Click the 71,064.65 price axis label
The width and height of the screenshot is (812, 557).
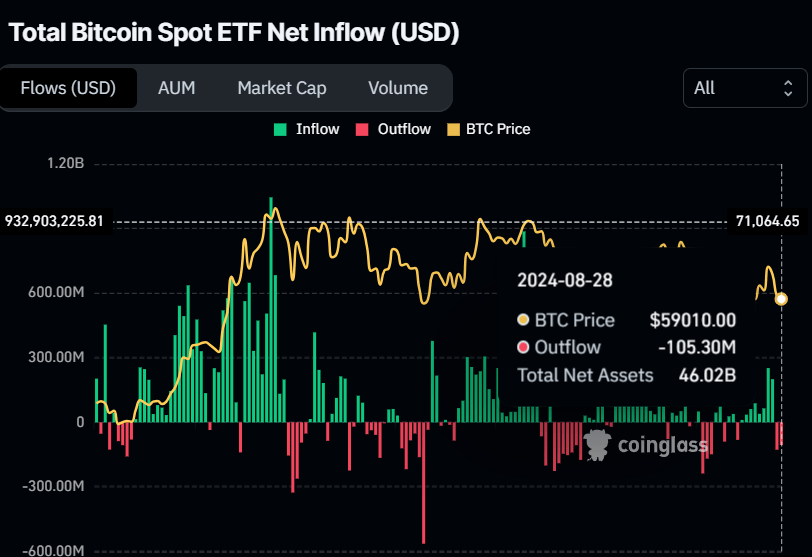pyautogui.click(x=767, y=221)
